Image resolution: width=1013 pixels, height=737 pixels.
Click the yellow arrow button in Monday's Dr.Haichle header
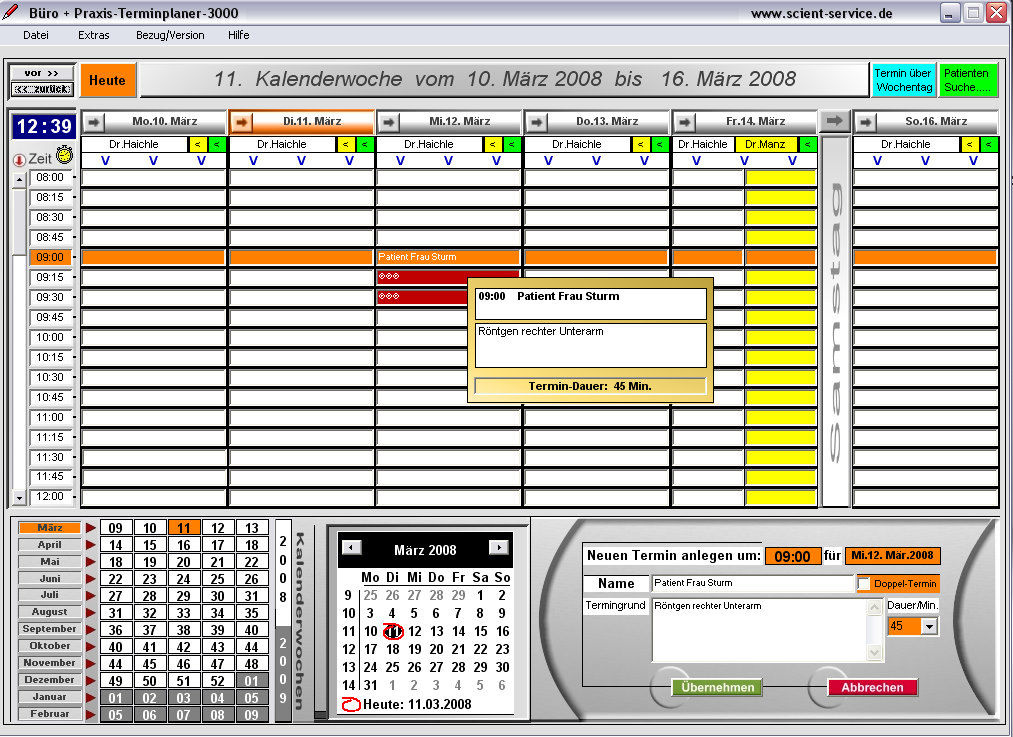pyautogui.click(x=198, y=144)
